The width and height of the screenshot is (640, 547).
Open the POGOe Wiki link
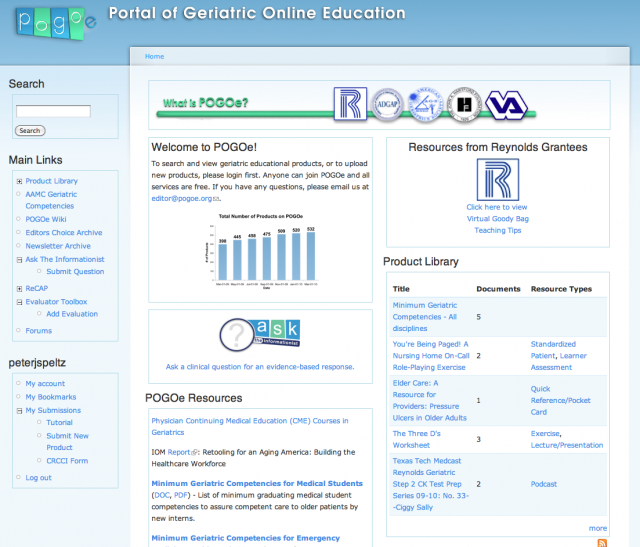click(x=46, y=219)
